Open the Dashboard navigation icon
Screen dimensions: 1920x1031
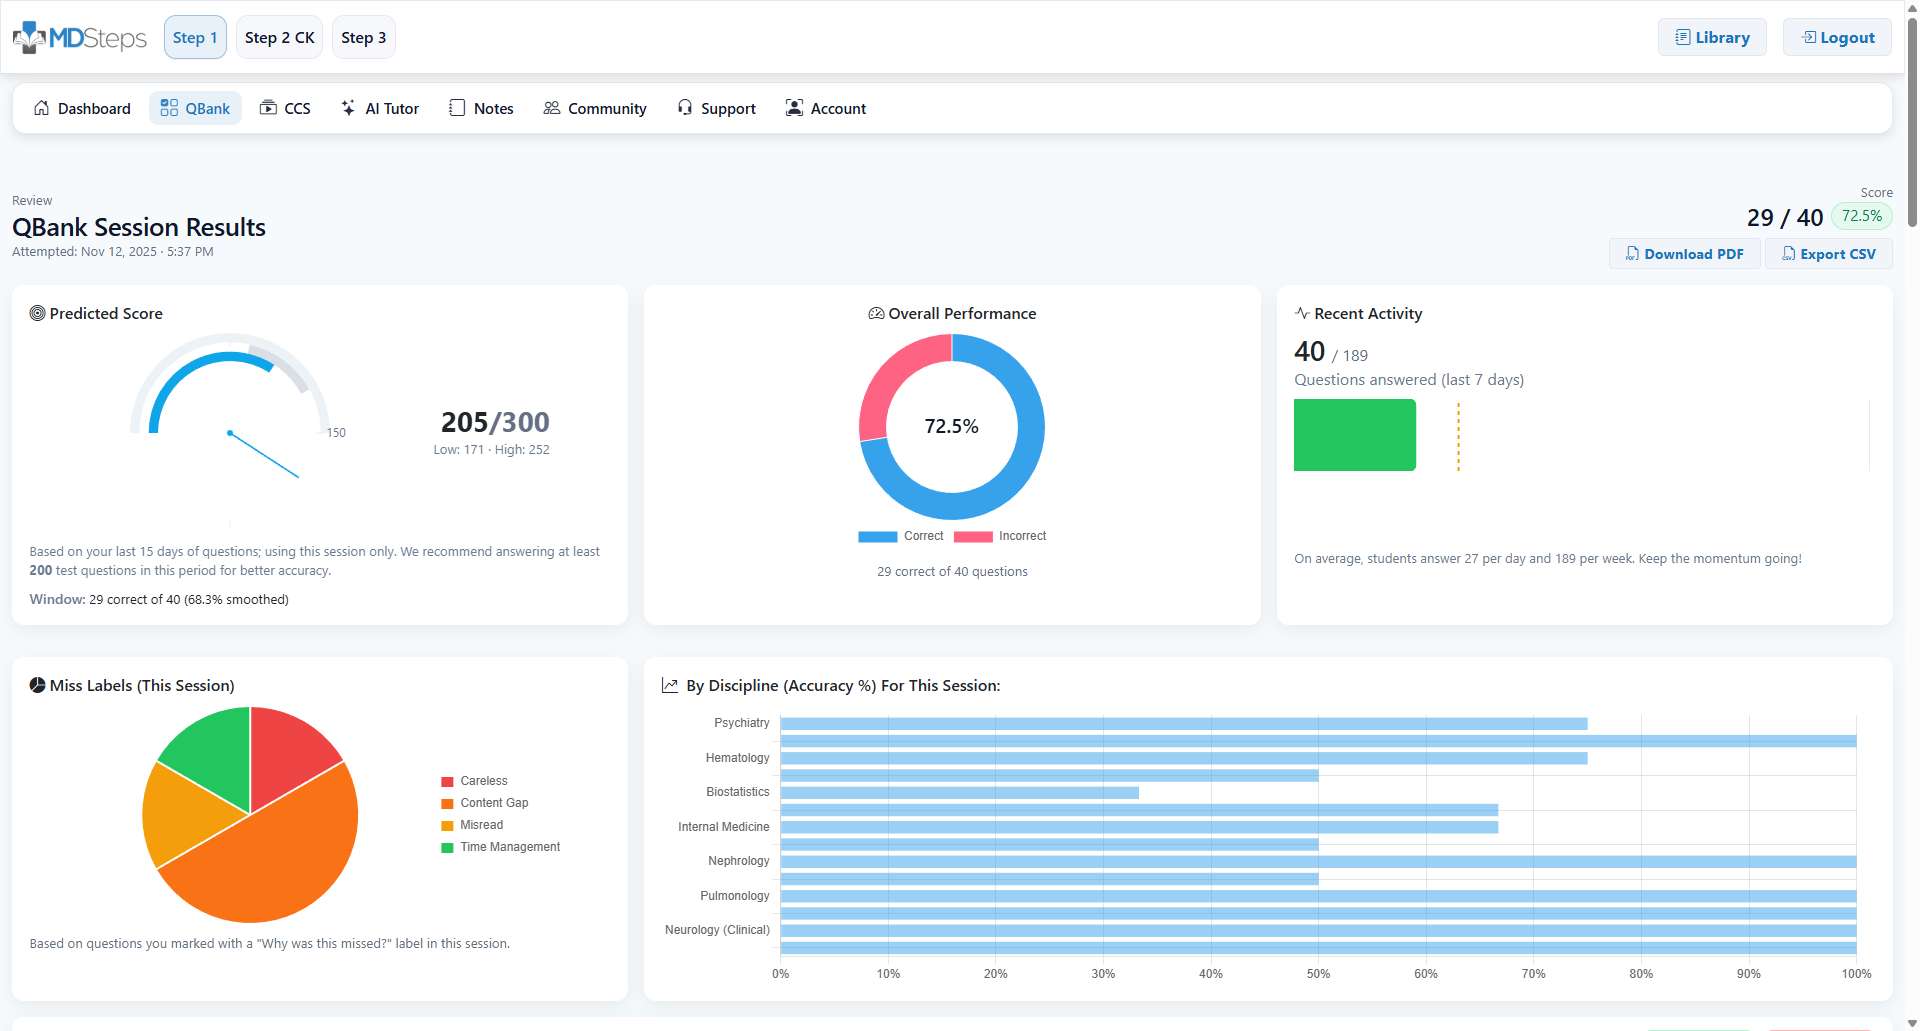(x=41, y=108)
